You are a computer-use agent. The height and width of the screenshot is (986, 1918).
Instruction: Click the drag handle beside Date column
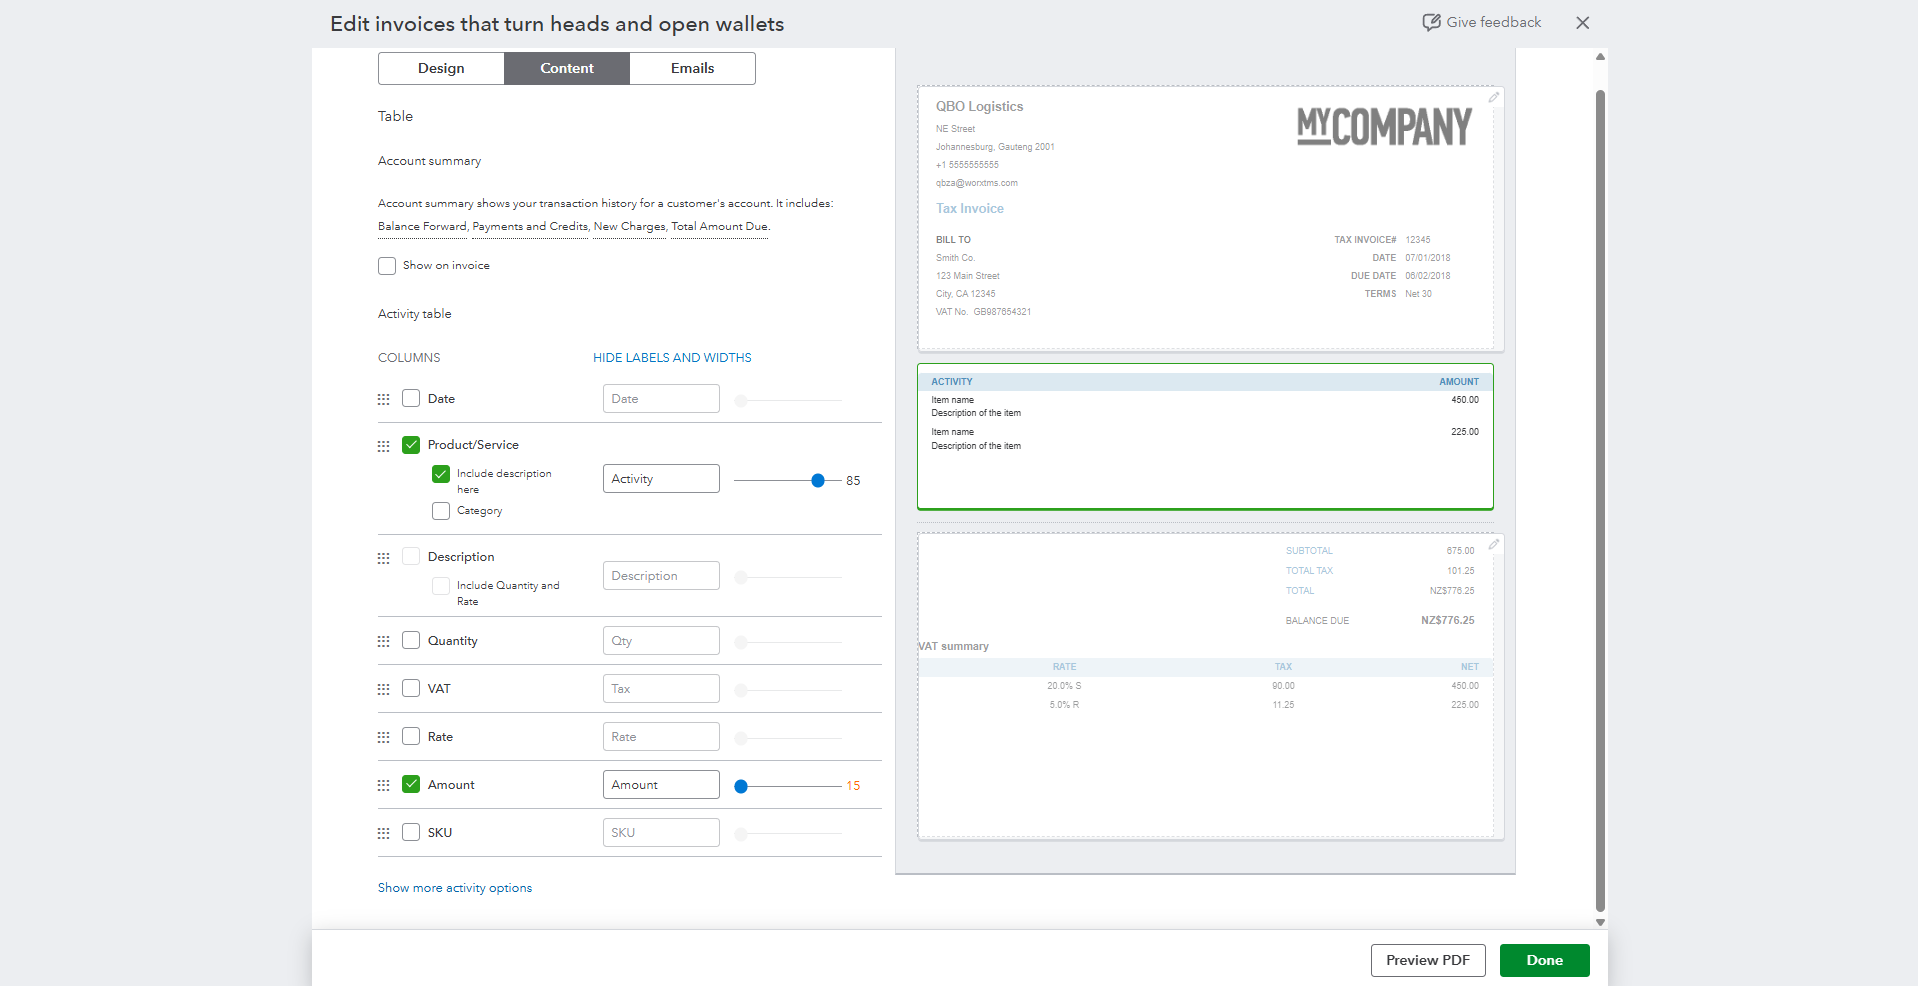pyautogui.click(x=384, y=398)
